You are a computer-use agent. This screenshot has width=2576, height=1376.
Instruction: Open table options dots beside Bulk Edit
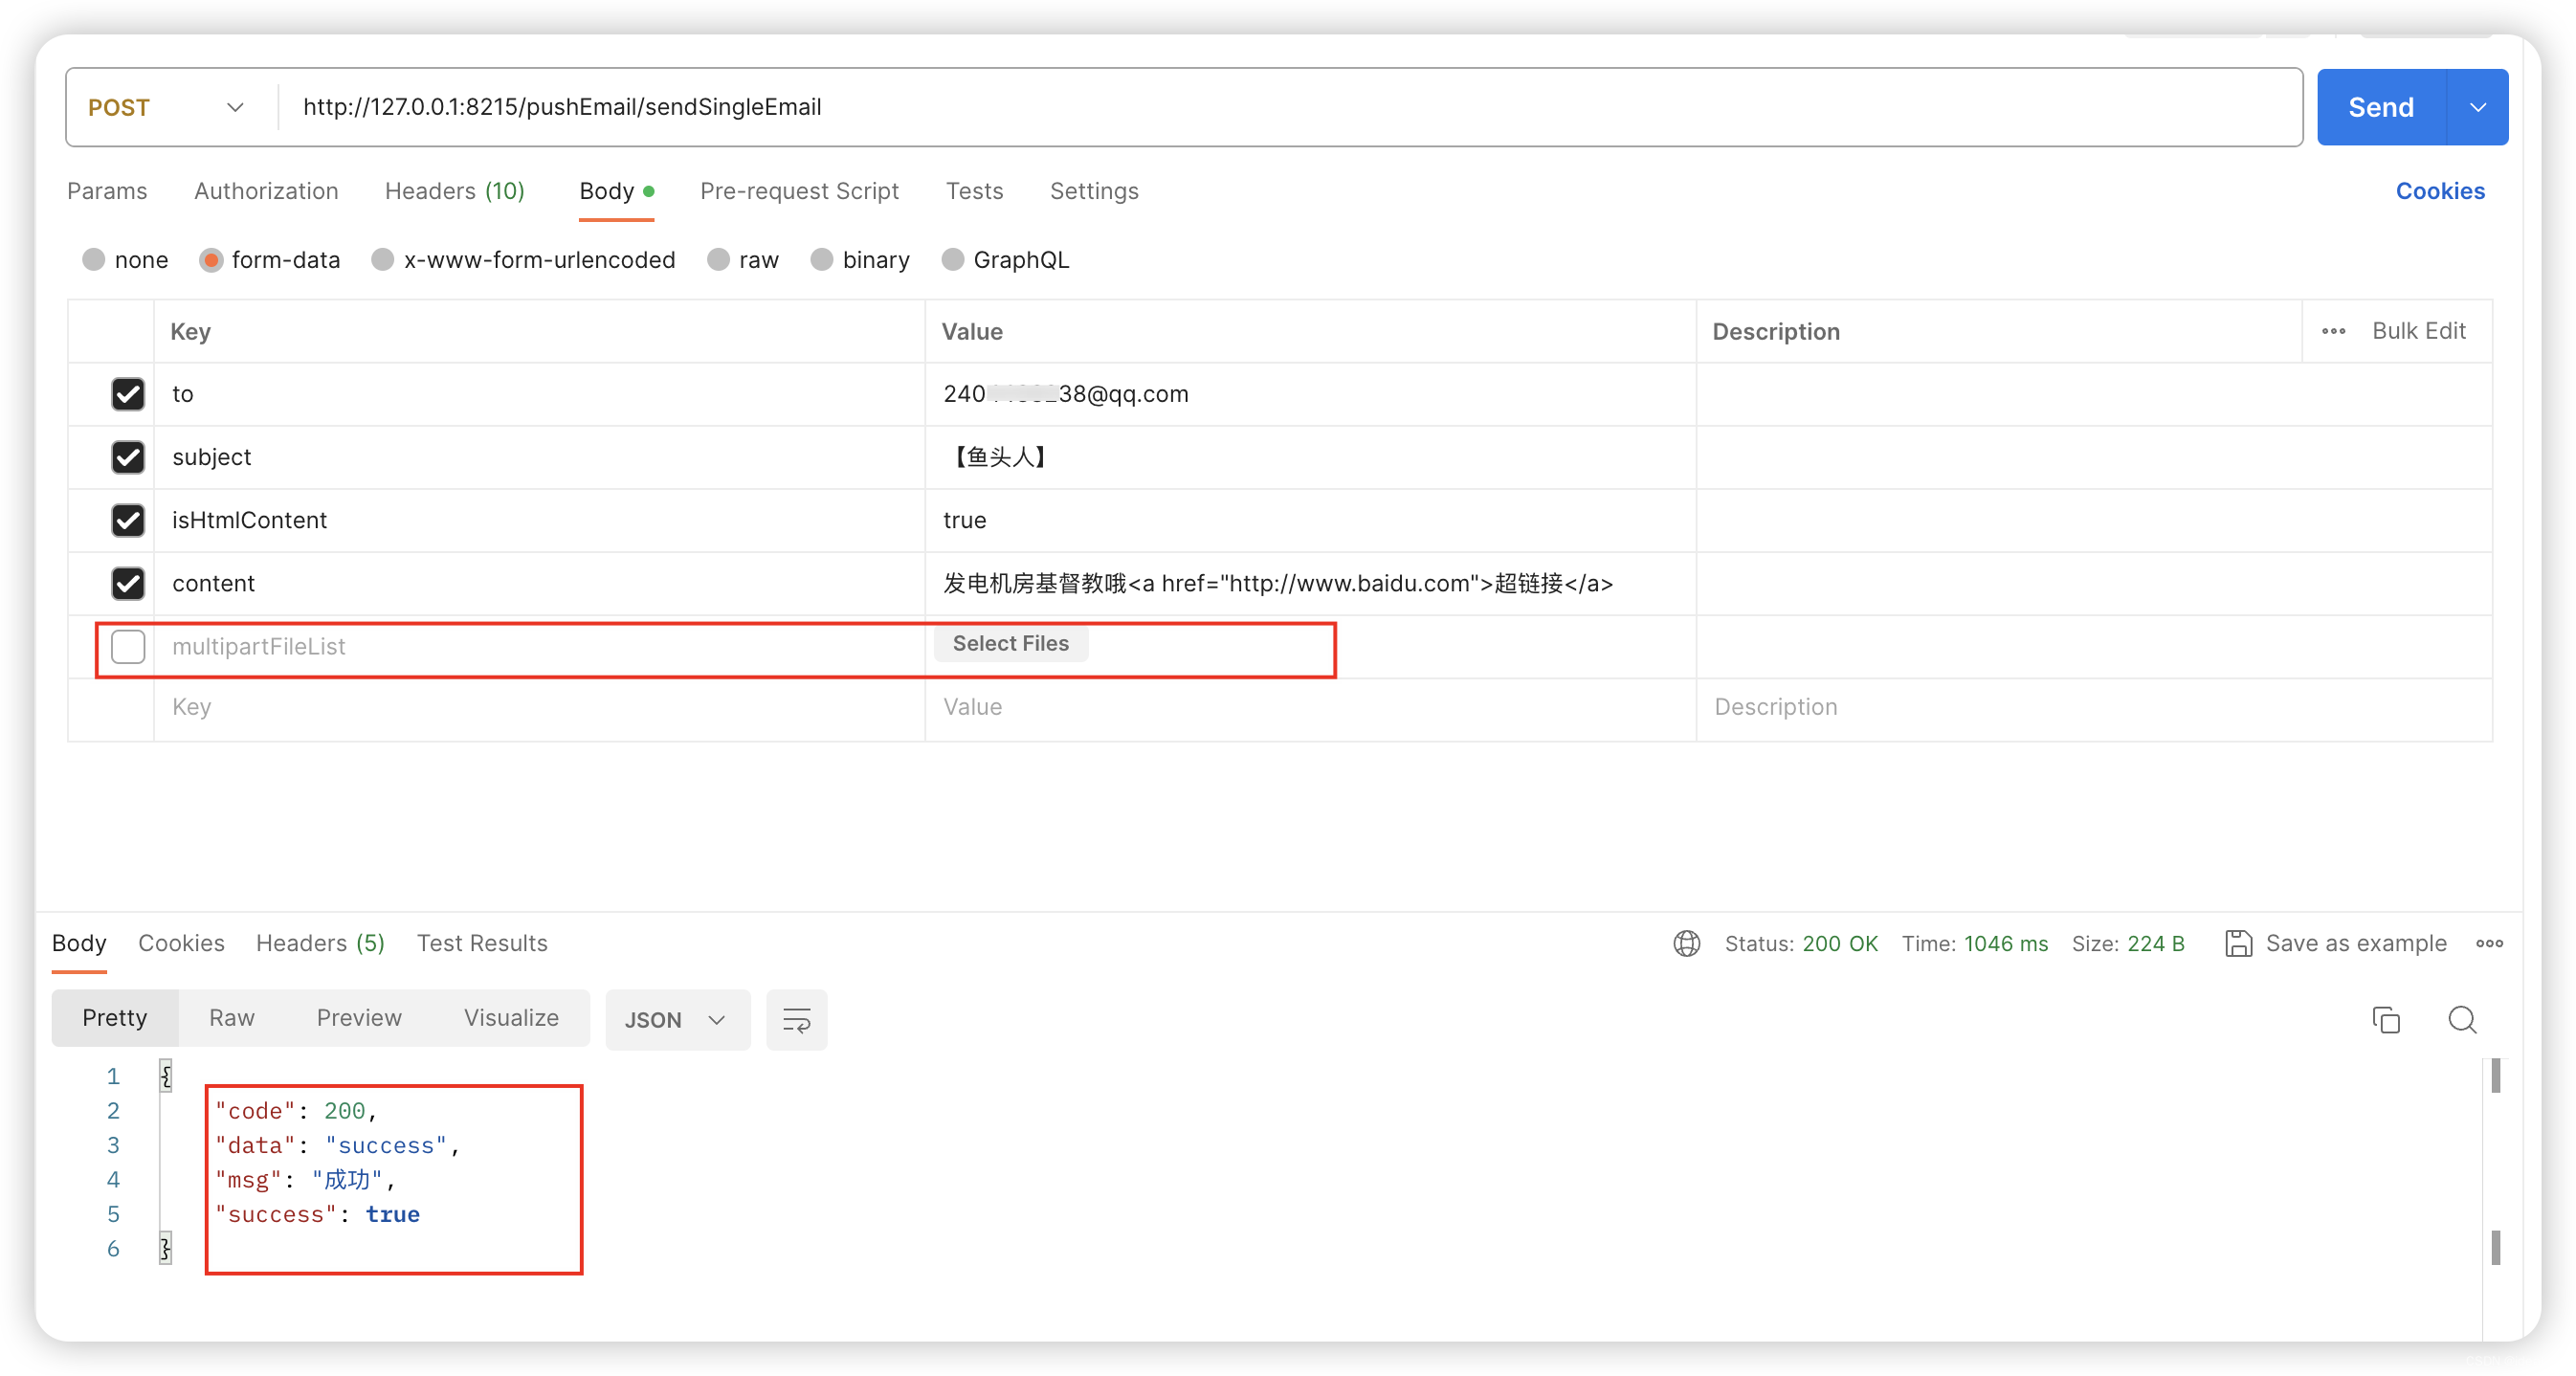[2333, 331]
